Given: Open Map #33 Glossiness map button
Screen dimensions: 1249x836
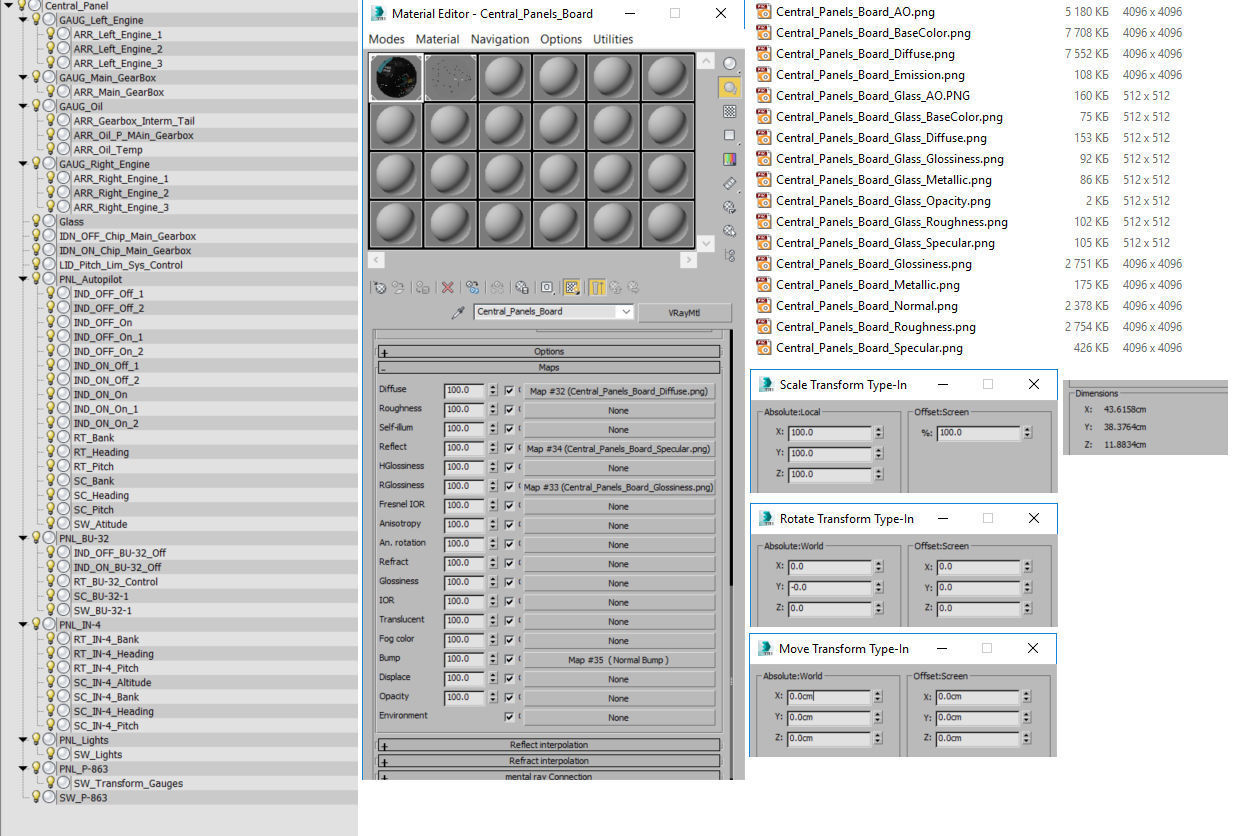Looking at the screenshot, I should tap(618, 487).
